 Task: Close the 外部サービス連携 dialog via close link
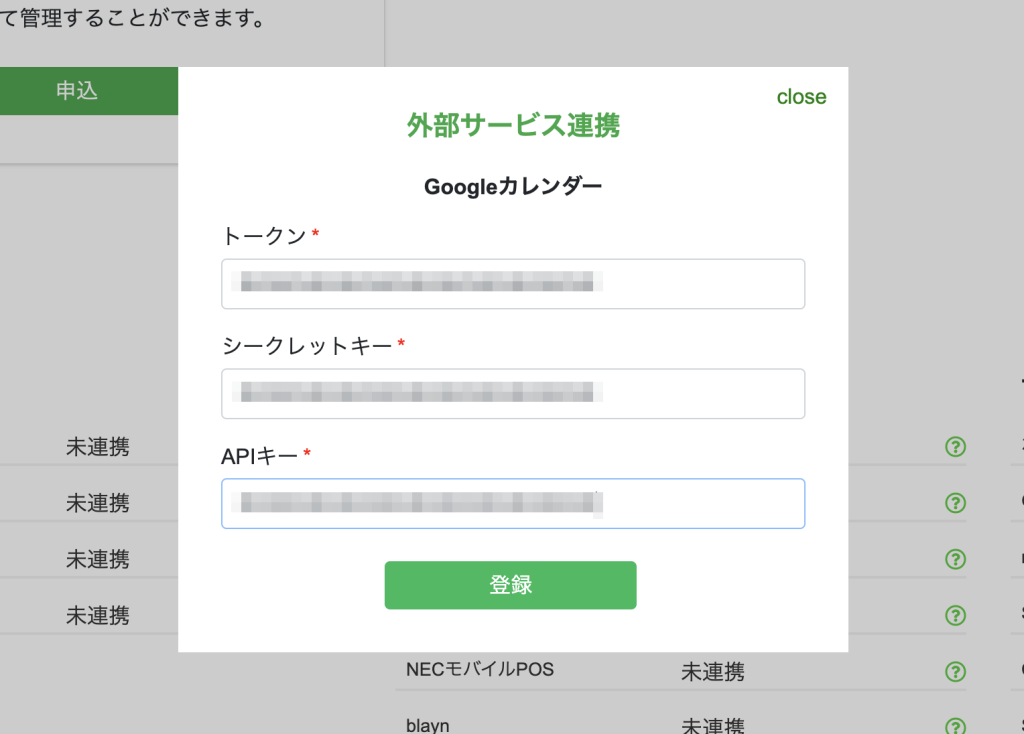pos(801,97)
